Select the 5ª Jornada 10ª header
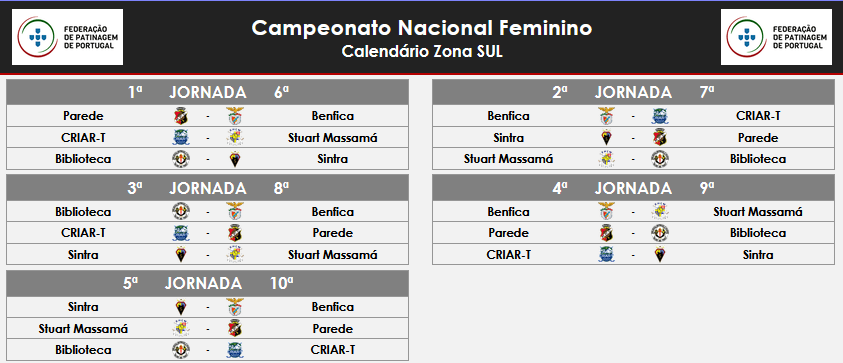This screenshot has height=363, width=843. (x=207, y=283)
